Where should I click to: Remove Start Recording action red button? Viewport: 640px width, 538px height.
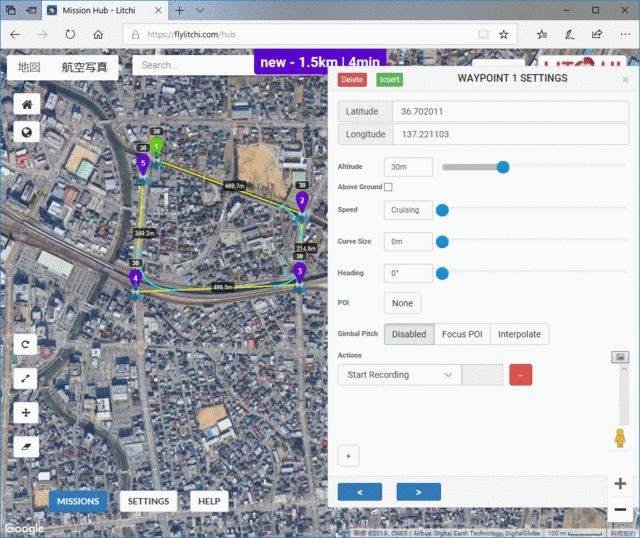click(x=520, y=375)
